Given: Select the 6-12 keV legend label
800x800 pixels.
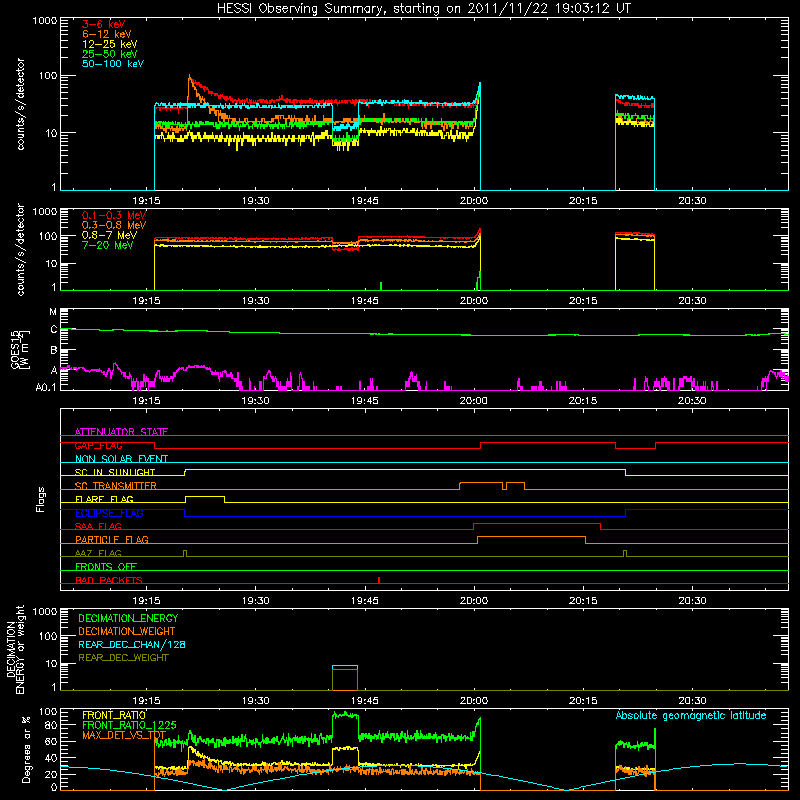Looking at the screenshot, I should (106, 34).
